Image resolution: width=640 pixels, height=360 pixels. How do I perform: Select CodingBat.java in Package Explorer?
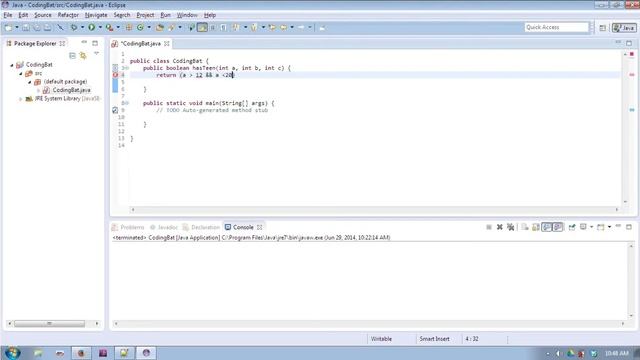pyautogui.click(x=71, y=90)
